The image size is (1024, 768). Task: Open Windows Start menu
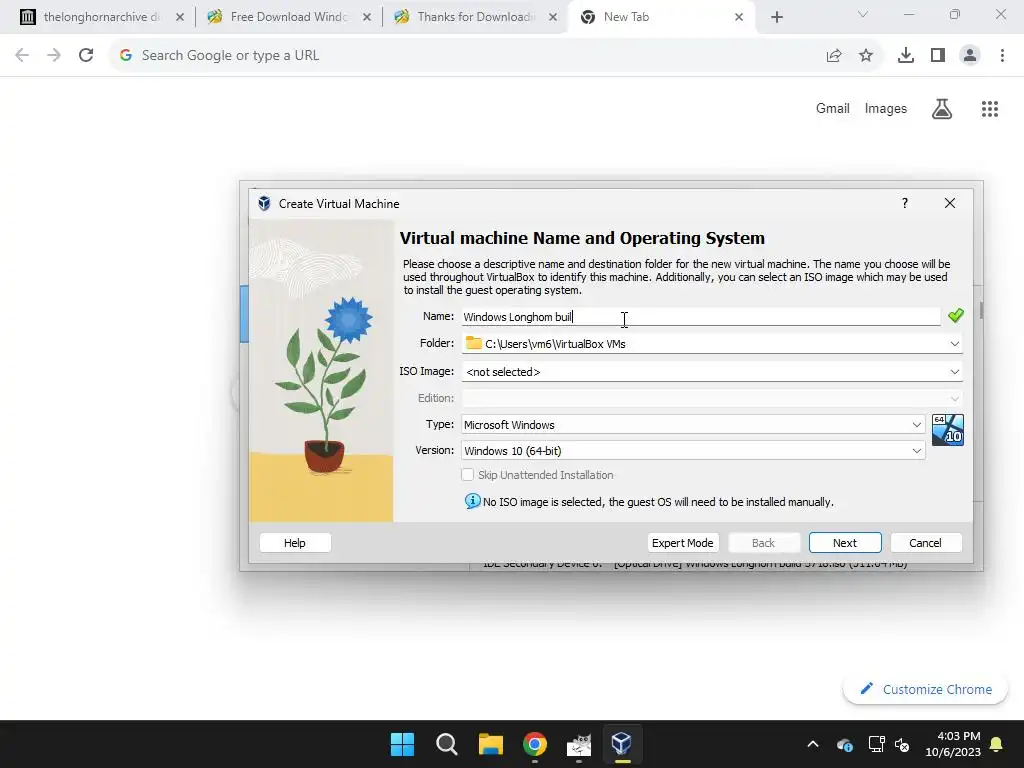point(402,744)
